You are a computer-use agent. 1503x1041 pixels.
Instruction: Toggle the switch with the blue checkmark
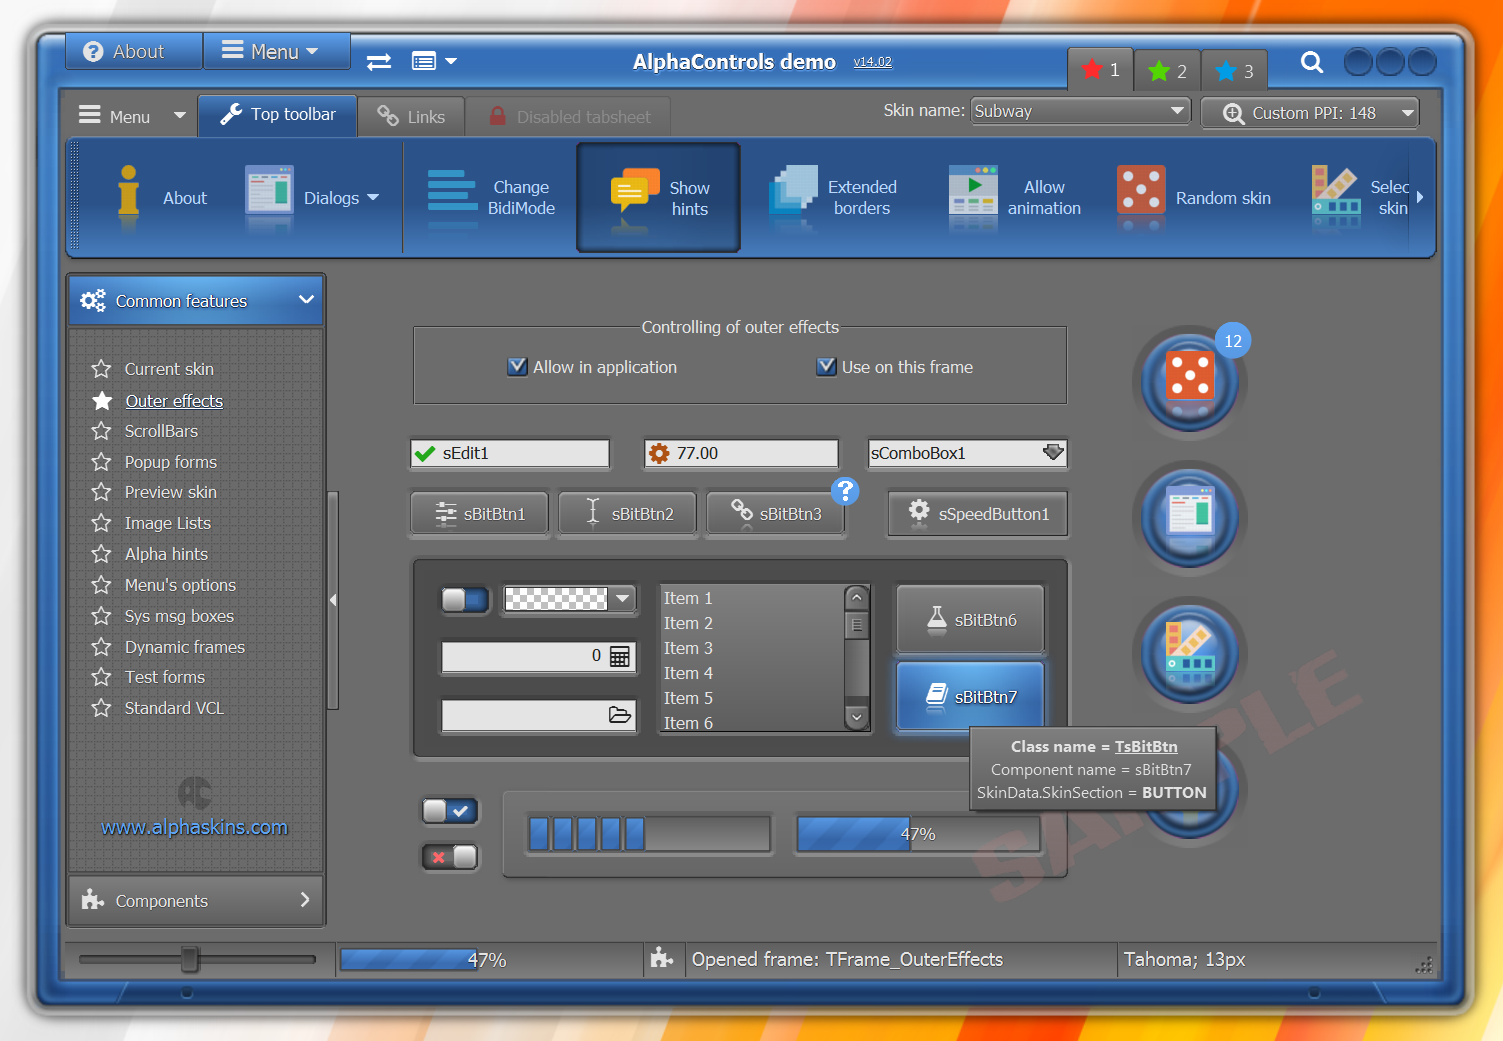click(450, 811)
